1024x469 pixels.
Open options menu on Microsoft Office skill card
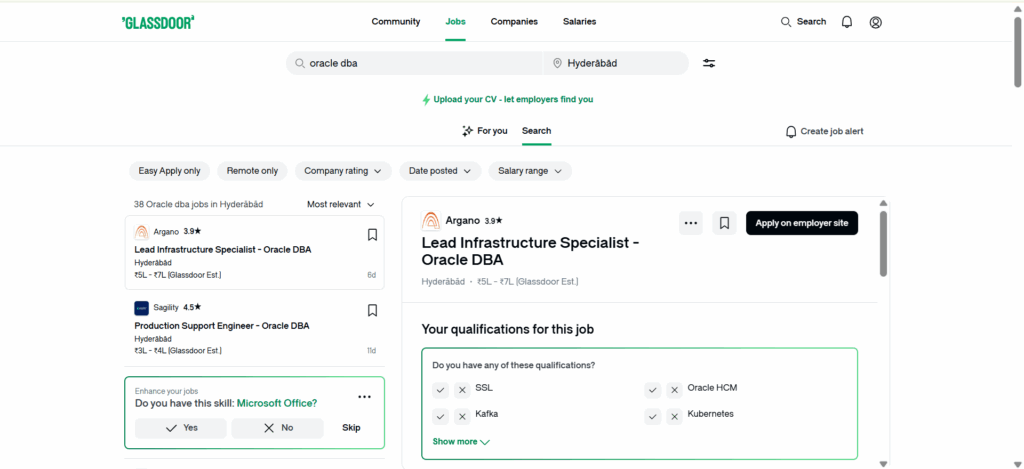pyautogui.click(x=364, y=397)
